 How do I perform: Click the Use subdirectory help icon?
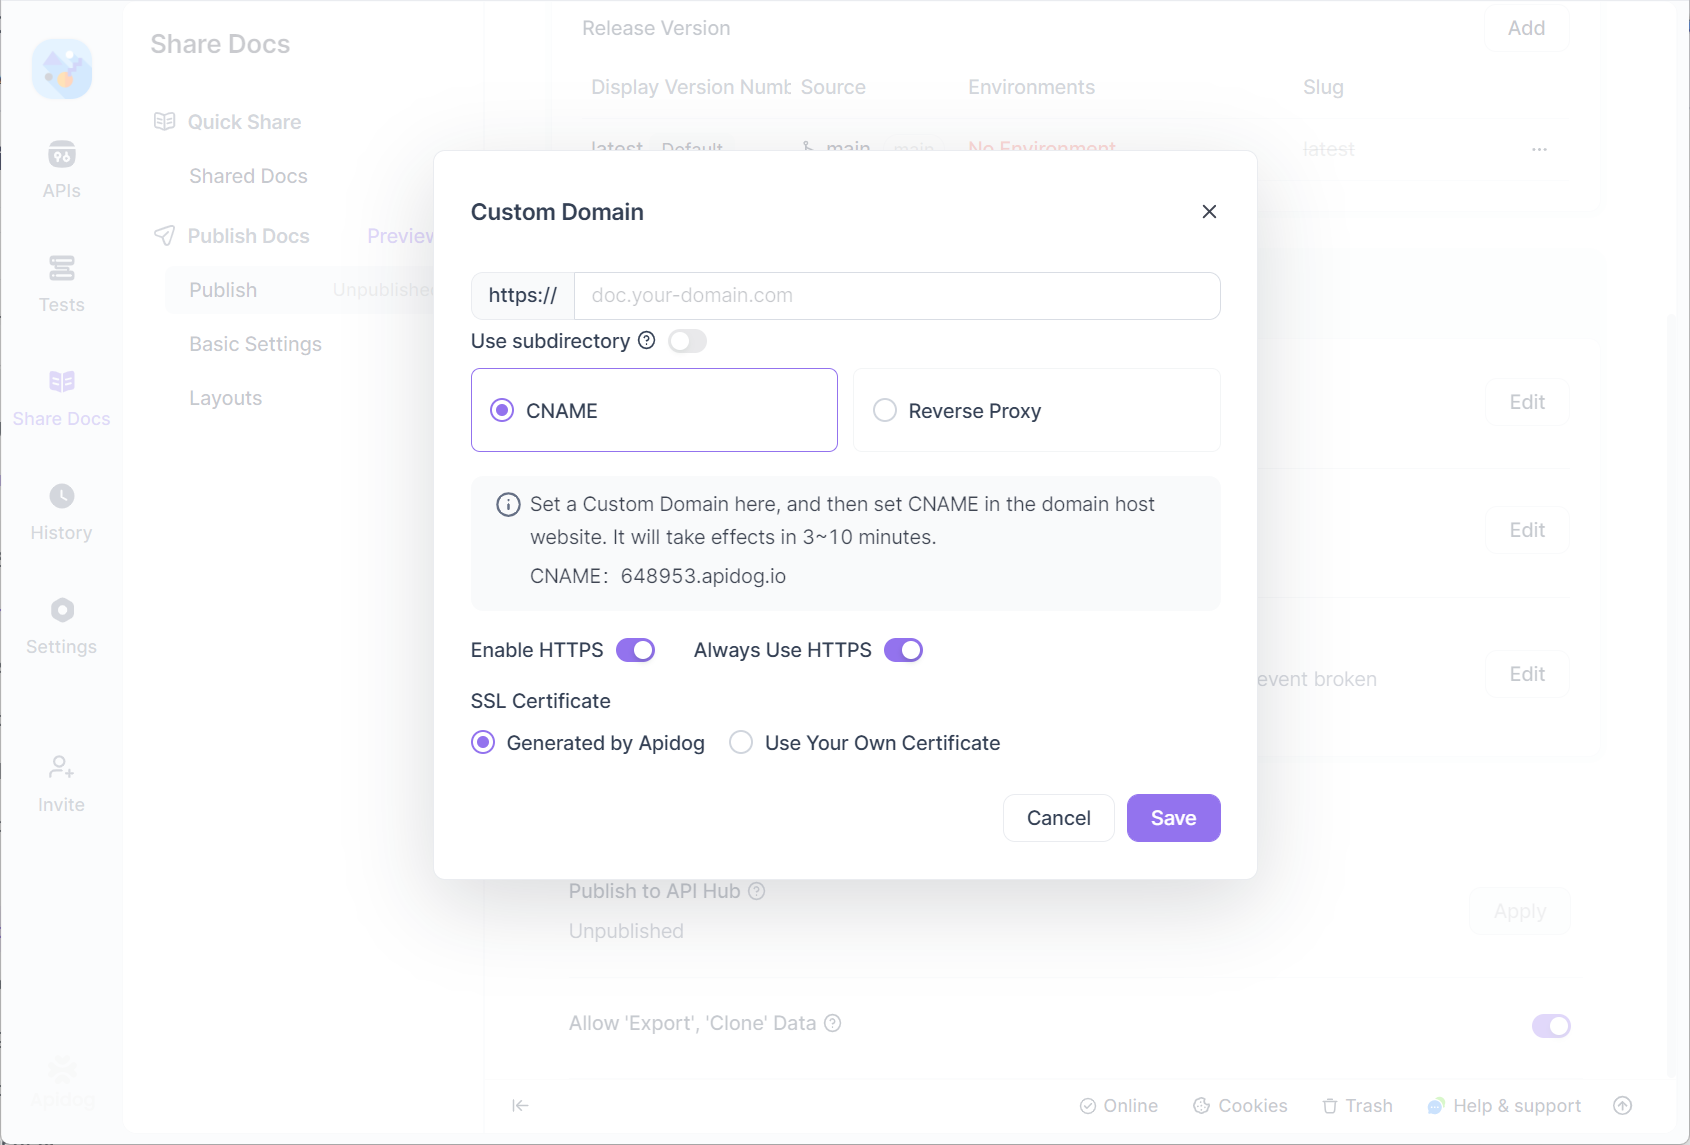(647, 341)
